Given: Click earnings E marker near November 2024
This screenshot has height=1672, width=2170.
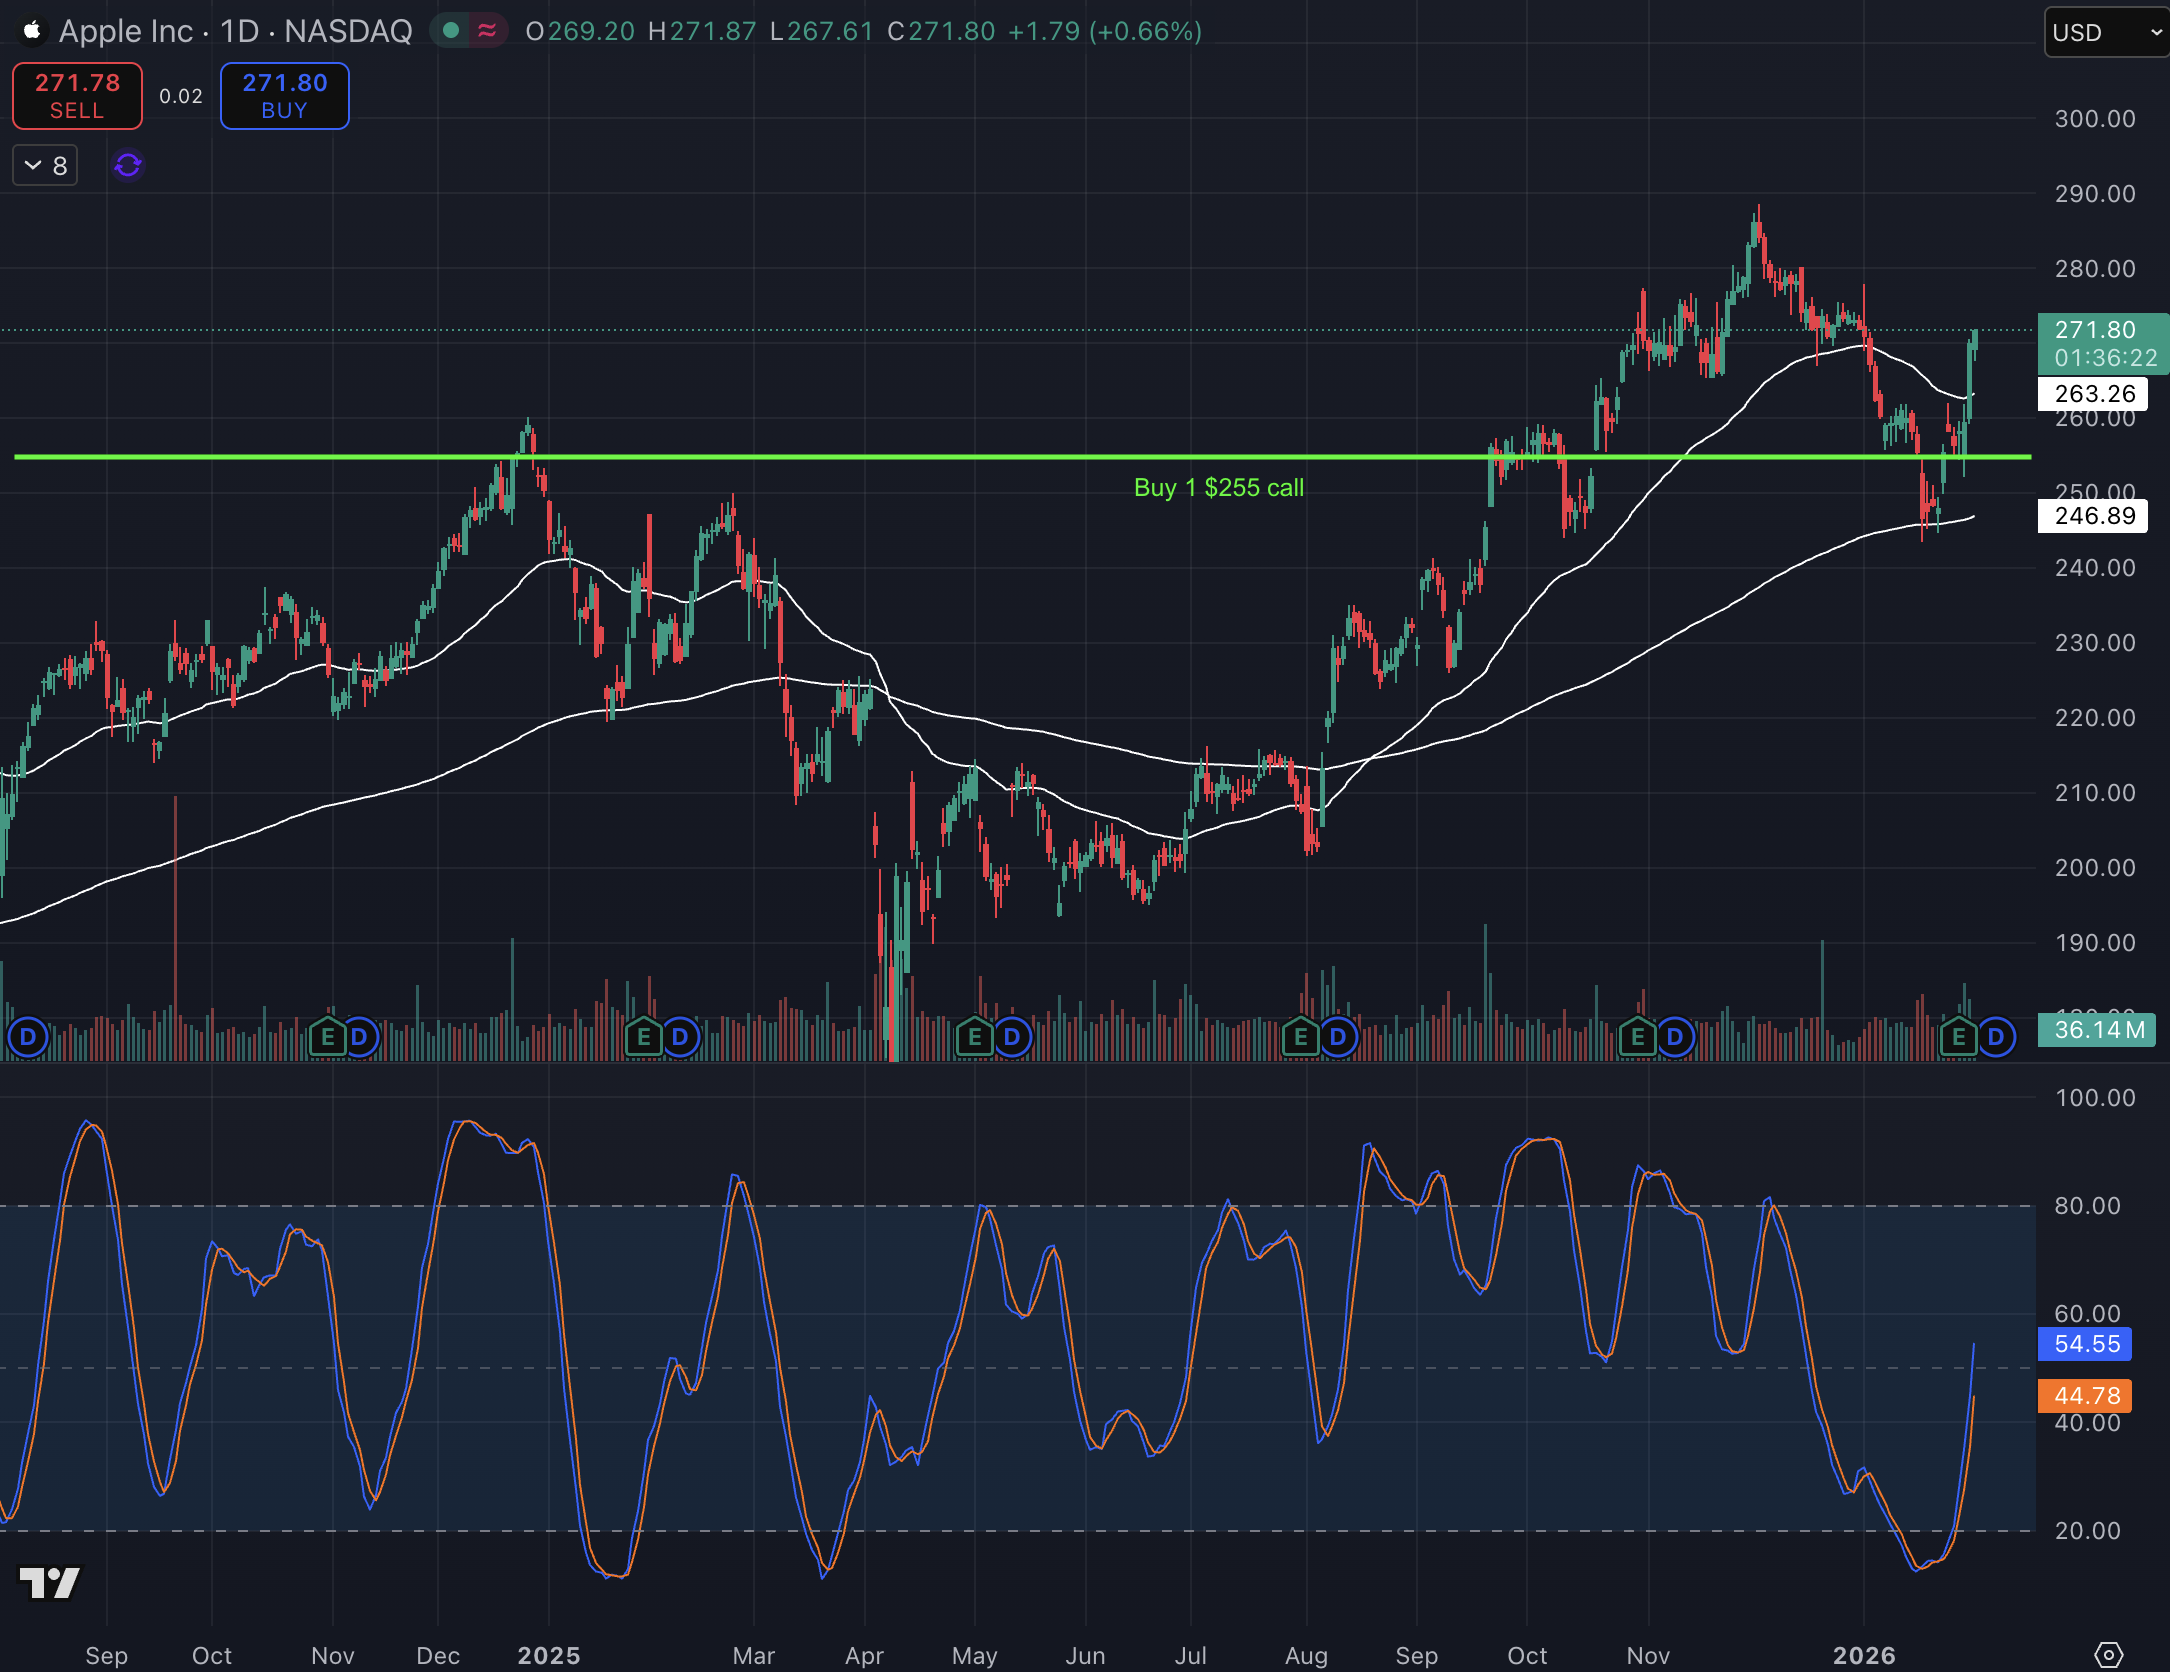Looking at the screenshot, I should tap(327, 1037).
